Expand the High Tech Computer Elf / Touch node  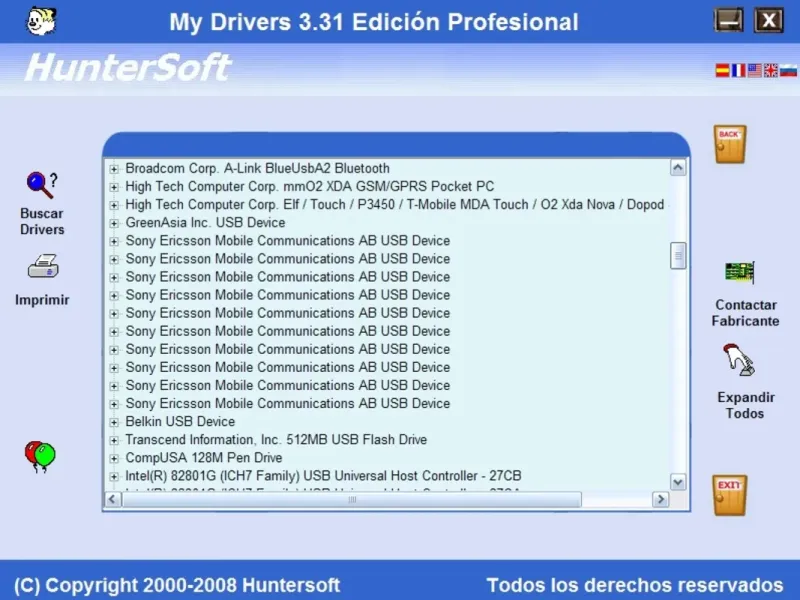[x=114, y=205]
